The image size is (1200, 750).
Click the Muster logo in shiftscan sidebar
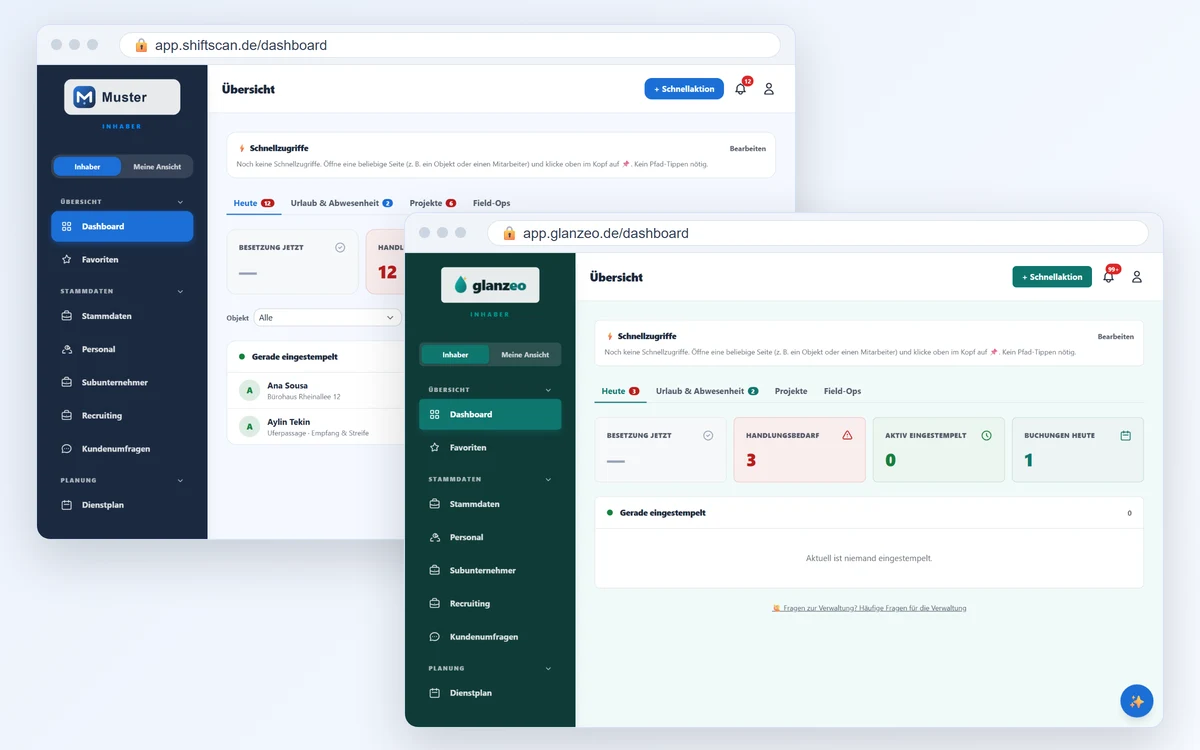122,97
